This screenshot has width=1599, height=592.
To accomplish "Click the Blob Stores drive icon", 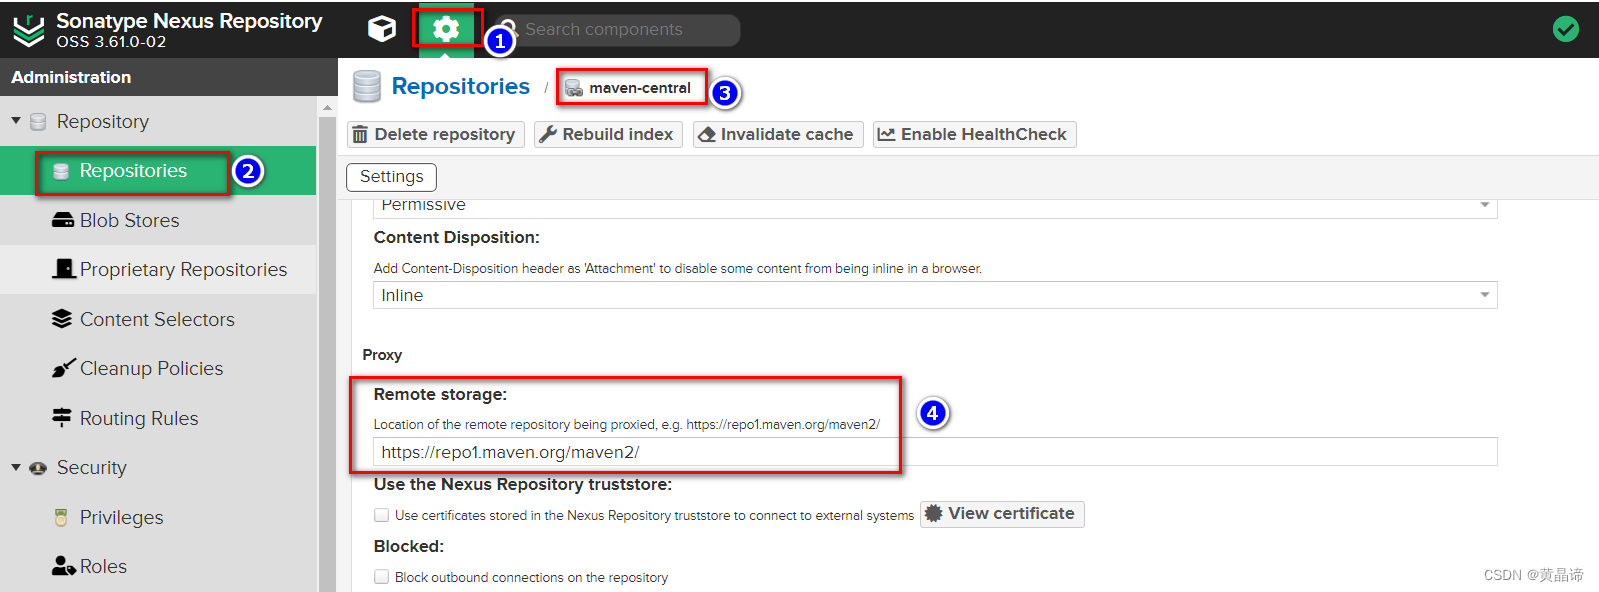I will (x=63, y=220).
